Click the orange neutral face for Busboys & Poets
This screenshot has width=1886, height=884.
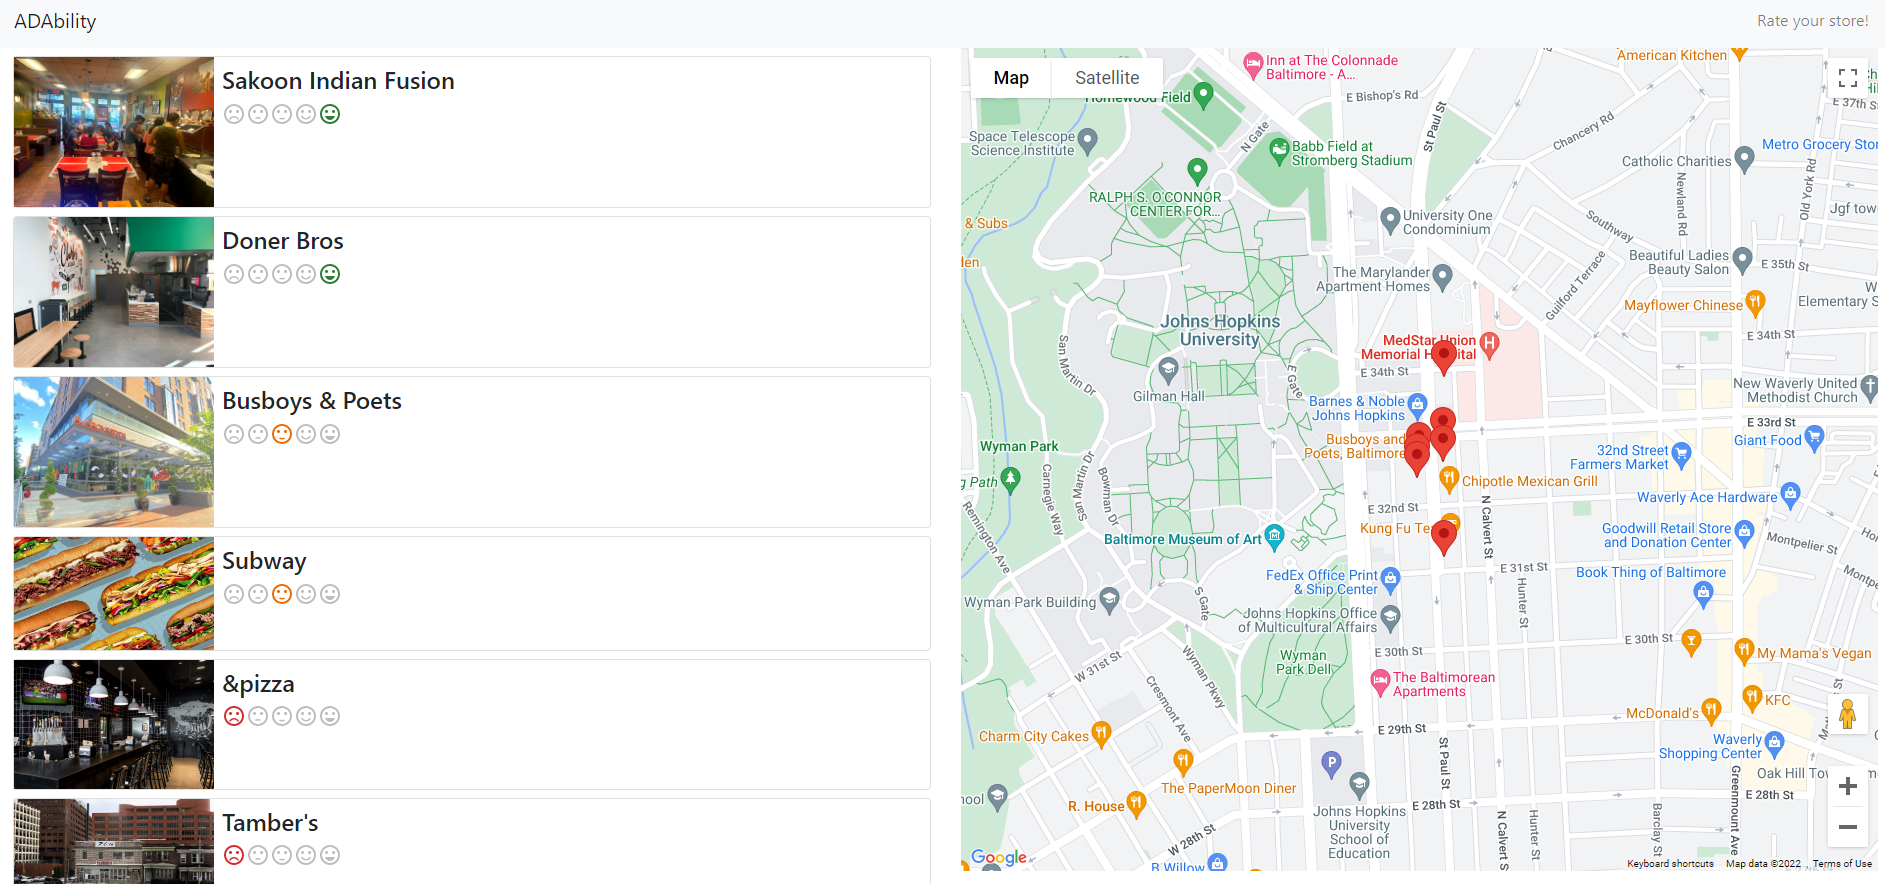pyautogui.click(x=282, y=434)
